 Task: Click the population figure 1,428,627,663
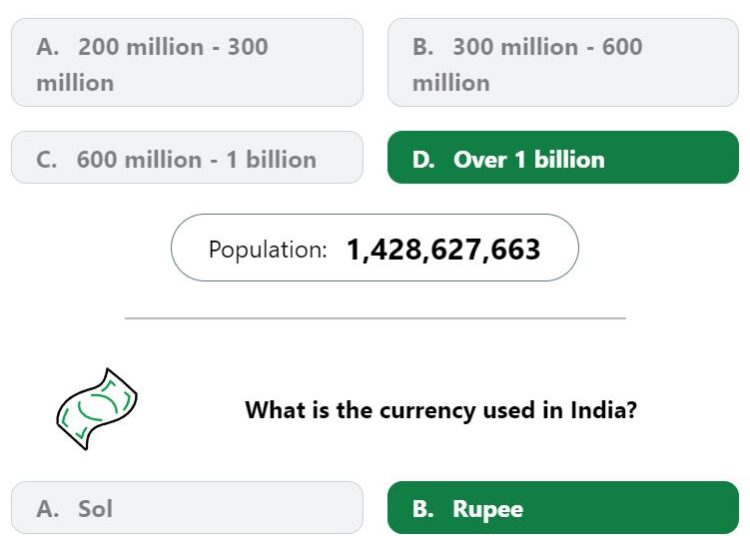click(443, 250)
